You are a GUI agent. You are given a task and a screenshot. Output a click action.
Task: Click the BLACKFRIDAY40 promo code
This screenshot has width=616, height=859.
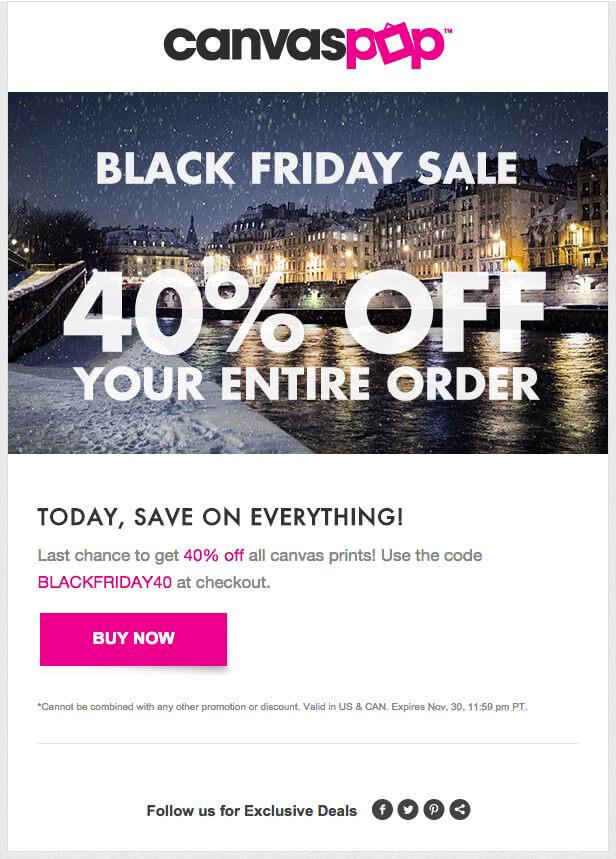pyautogui.click(x=105, y=582)
